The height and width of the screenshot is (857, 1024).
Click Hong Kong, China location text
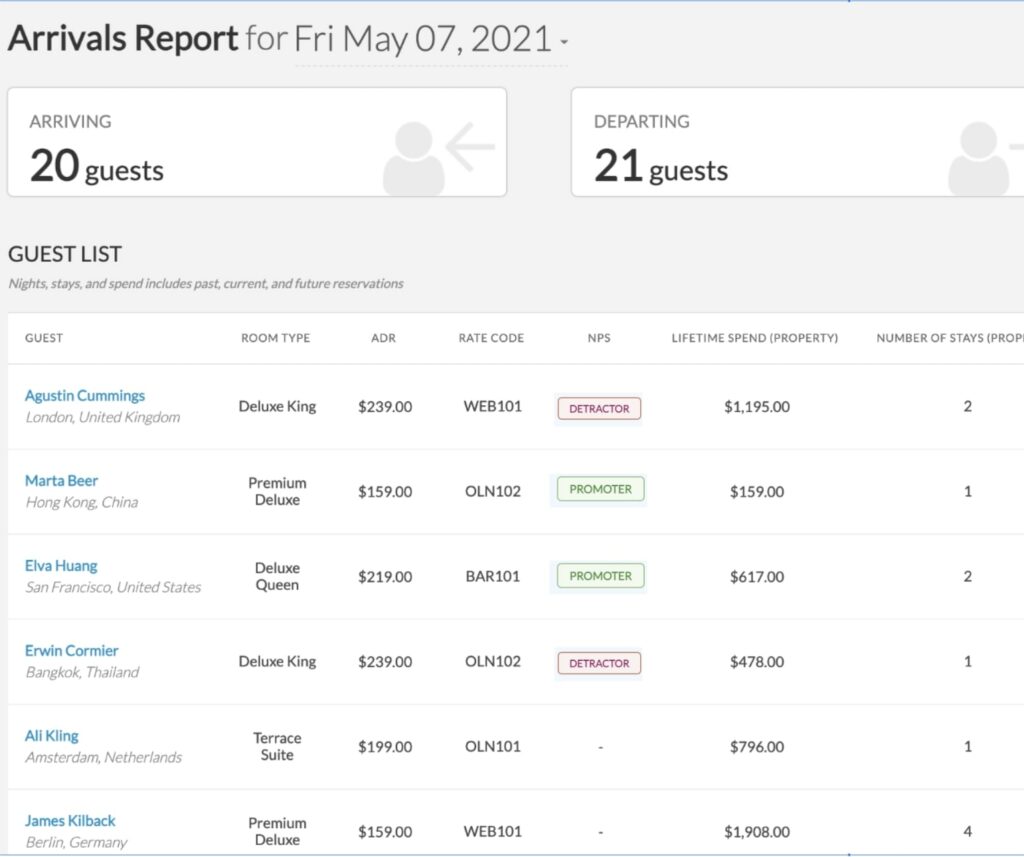coord(82,502)
